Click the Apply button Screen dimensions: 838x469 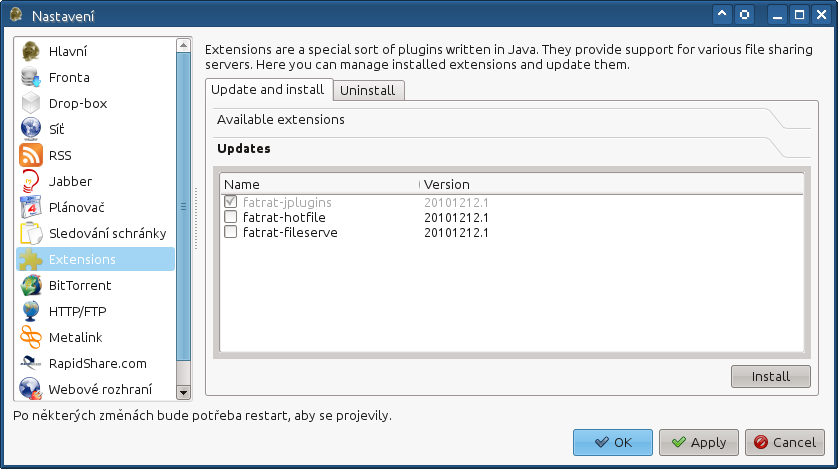click(699, 442)
